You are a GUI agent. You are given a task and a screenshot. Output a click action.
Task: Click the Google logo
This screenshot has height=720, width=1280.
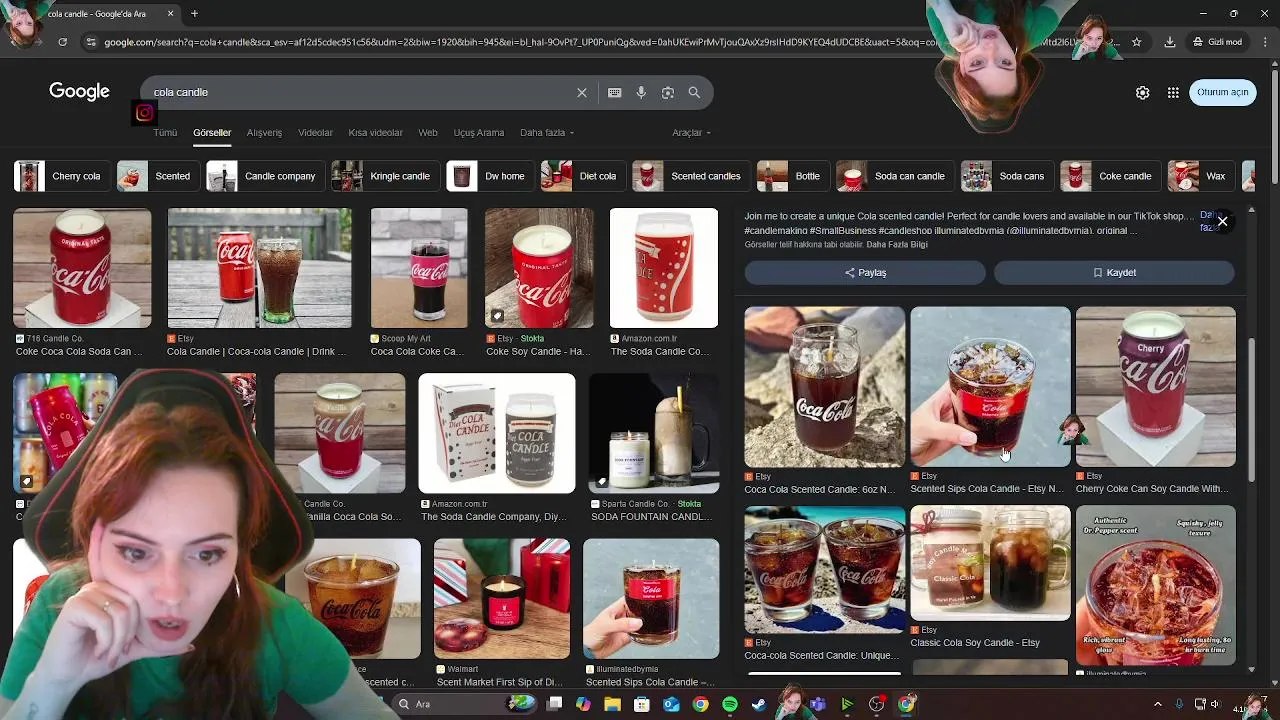click(x=79, y=92)
